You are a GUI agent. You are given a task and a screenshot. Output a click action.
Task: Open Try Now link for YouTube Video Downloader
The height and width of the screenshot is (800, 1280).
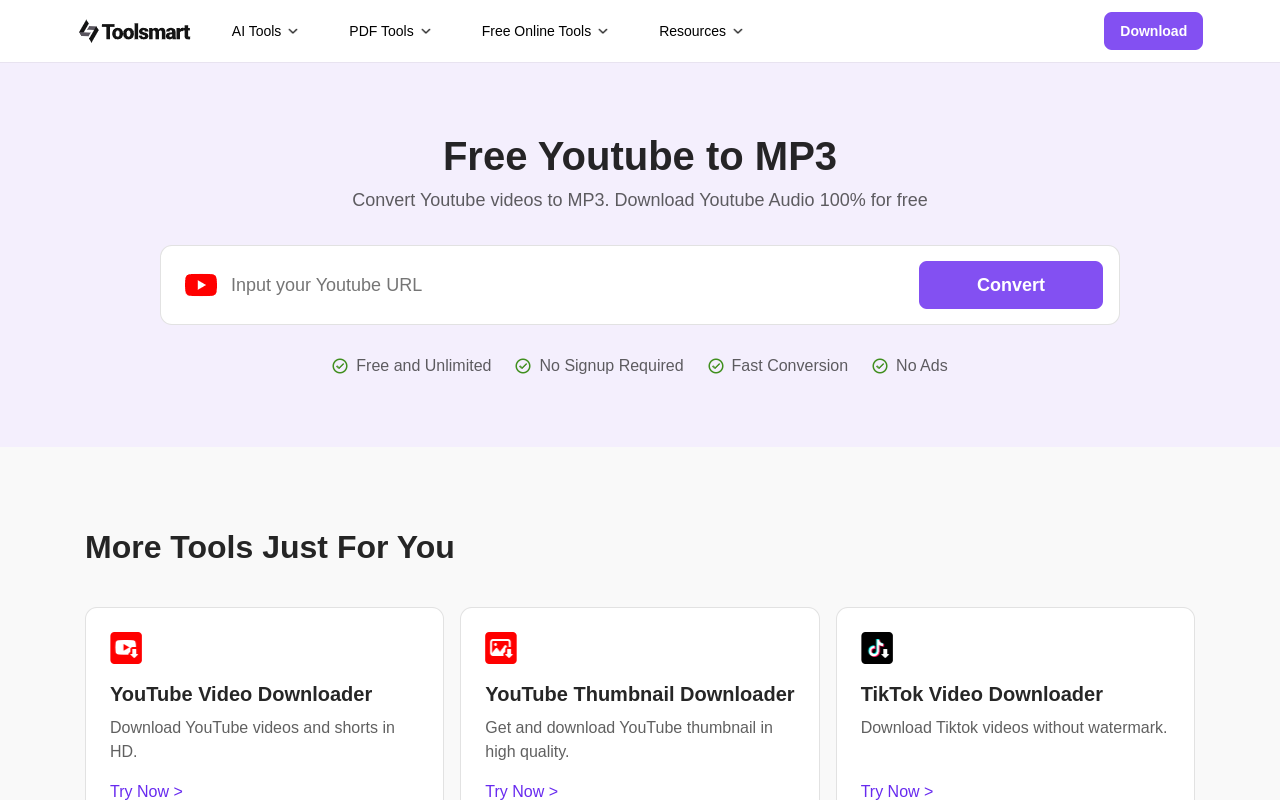click(146, 791)
